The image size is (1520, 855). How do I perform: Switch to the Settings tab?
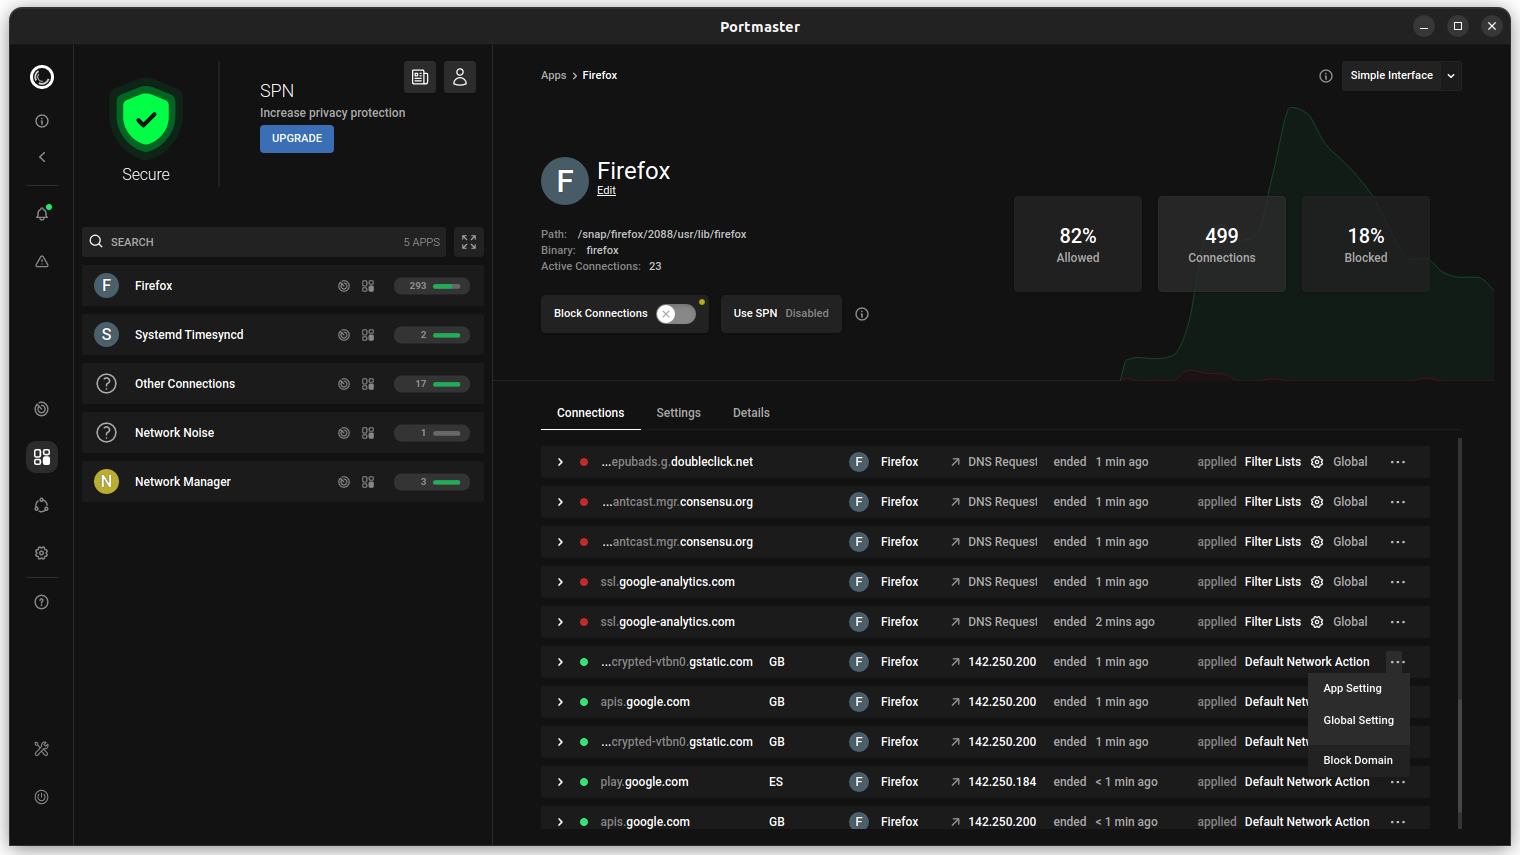[678, 413]
